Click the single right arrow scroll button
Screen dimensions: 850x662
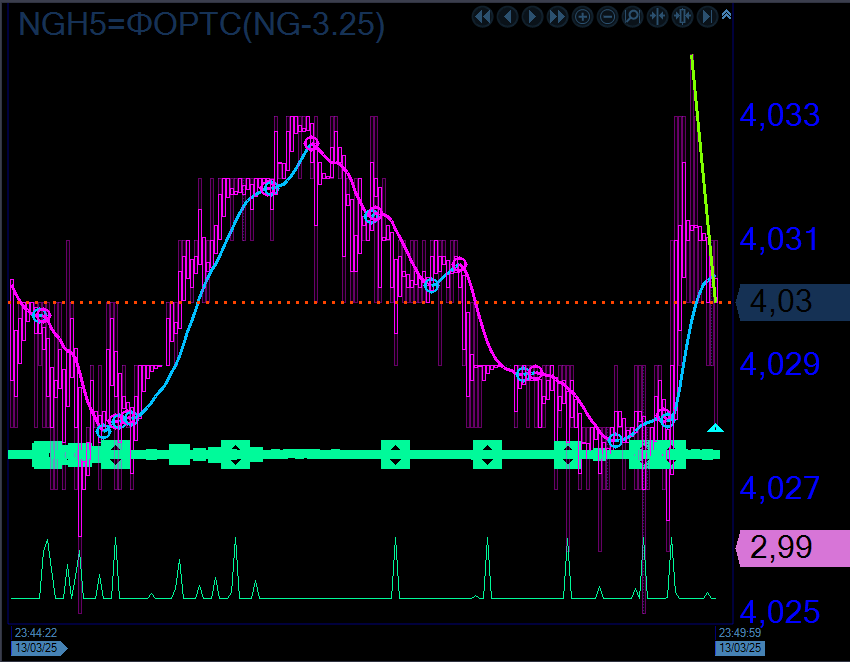coord(532,16)
